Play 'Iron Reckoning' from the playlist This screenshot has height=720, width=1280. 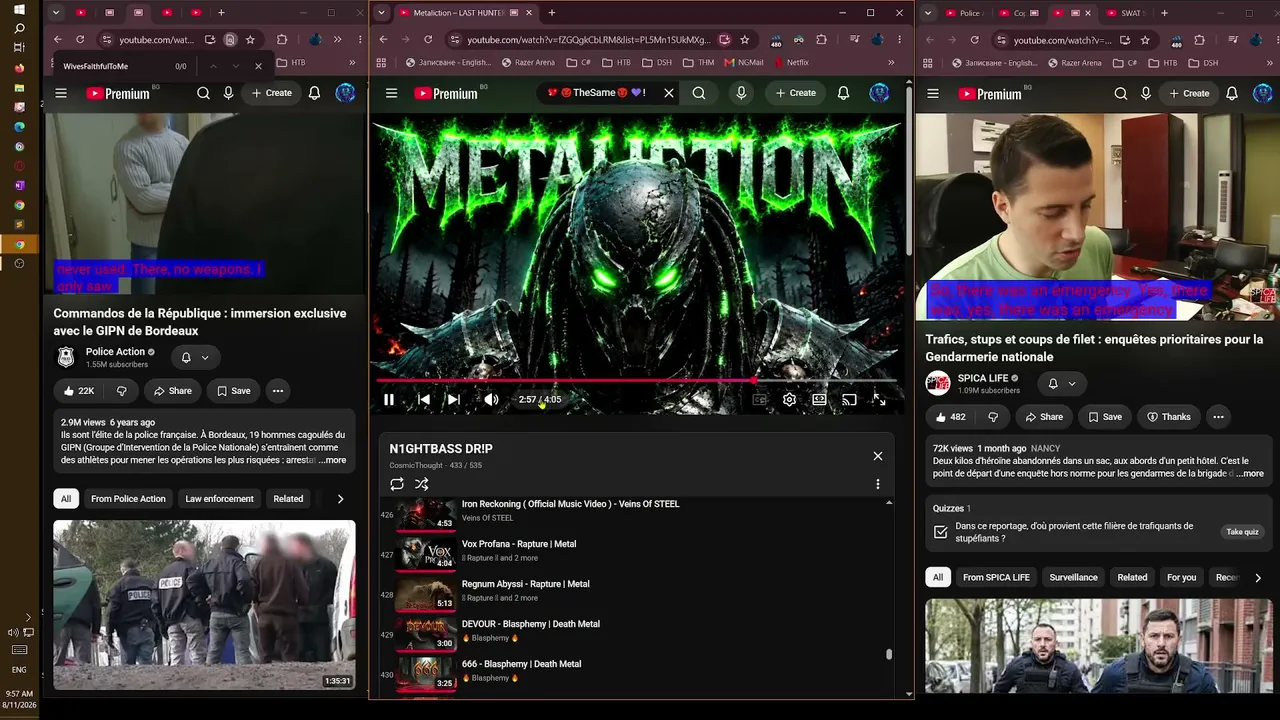tap(570, 504)
